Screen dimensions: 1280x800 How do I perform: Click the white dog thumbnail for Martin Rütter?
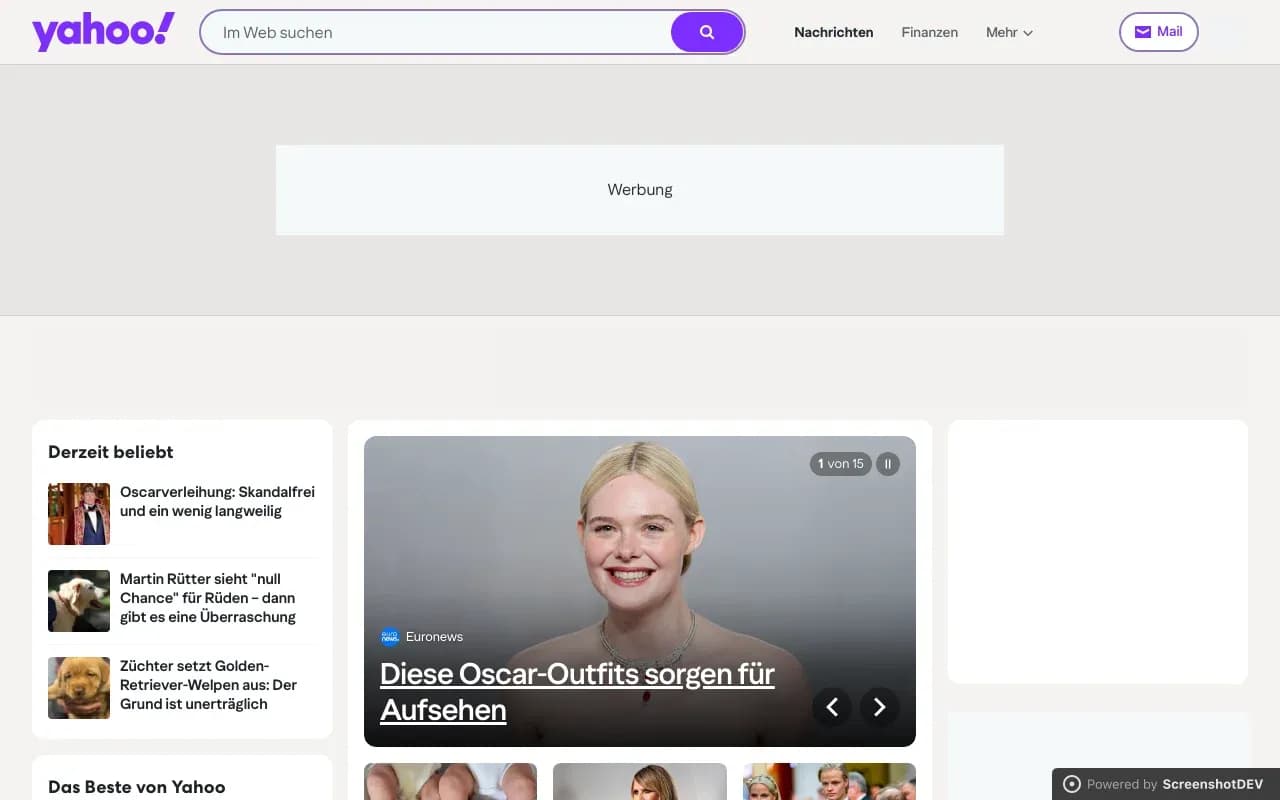[79, 601]
